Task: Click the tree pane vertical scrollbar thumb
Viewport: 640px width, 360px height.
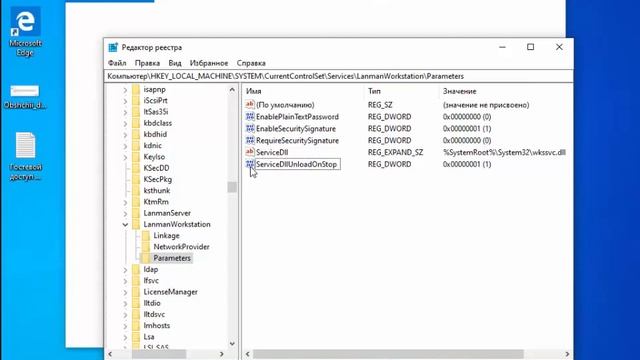Action: (x=232, y=187)
